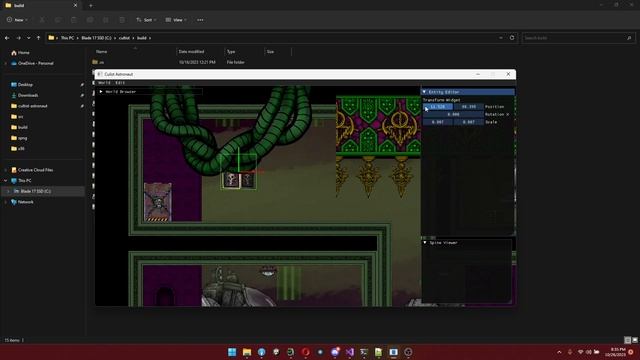Expand the Blade 17 SSD (C:) node
The image size is (640, 360).
[8, 191]
